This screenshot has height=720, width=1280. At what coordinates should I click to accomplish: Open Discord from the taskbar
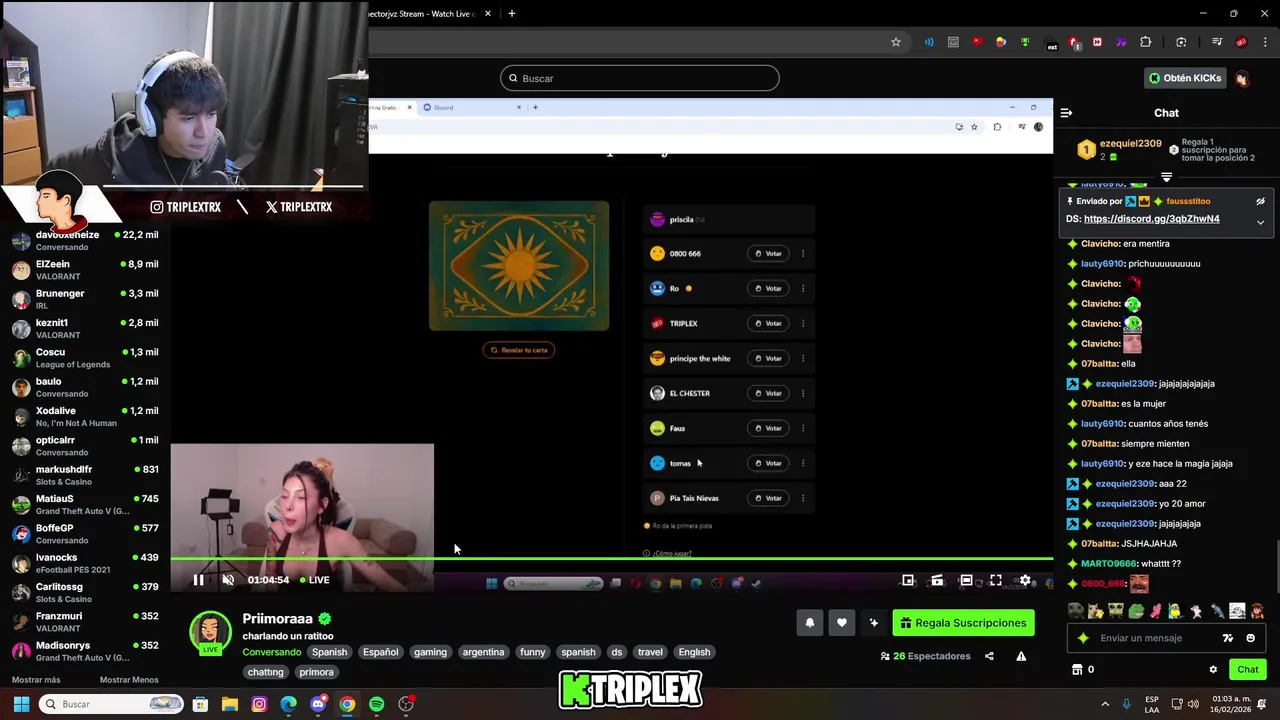[318, 704]
